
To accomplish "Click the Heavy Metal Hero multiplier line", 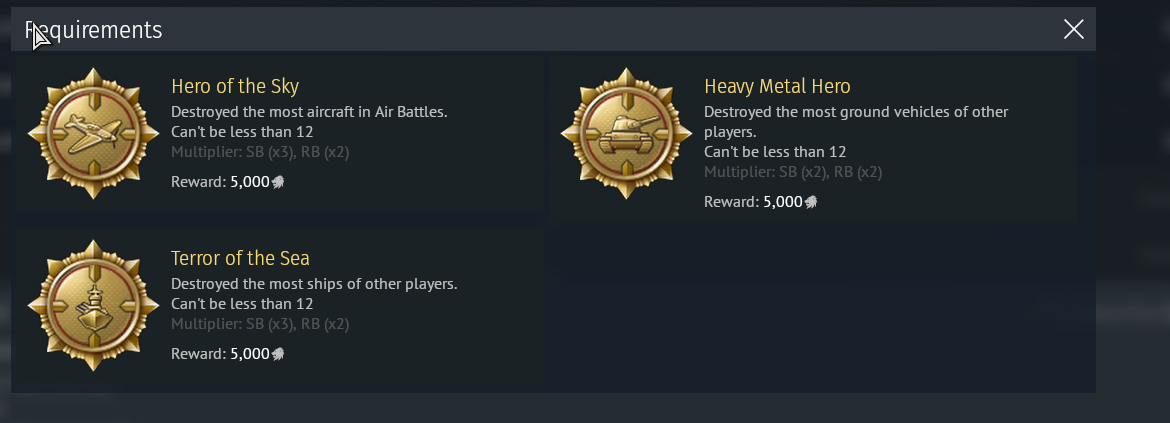I will pos(792,172).
